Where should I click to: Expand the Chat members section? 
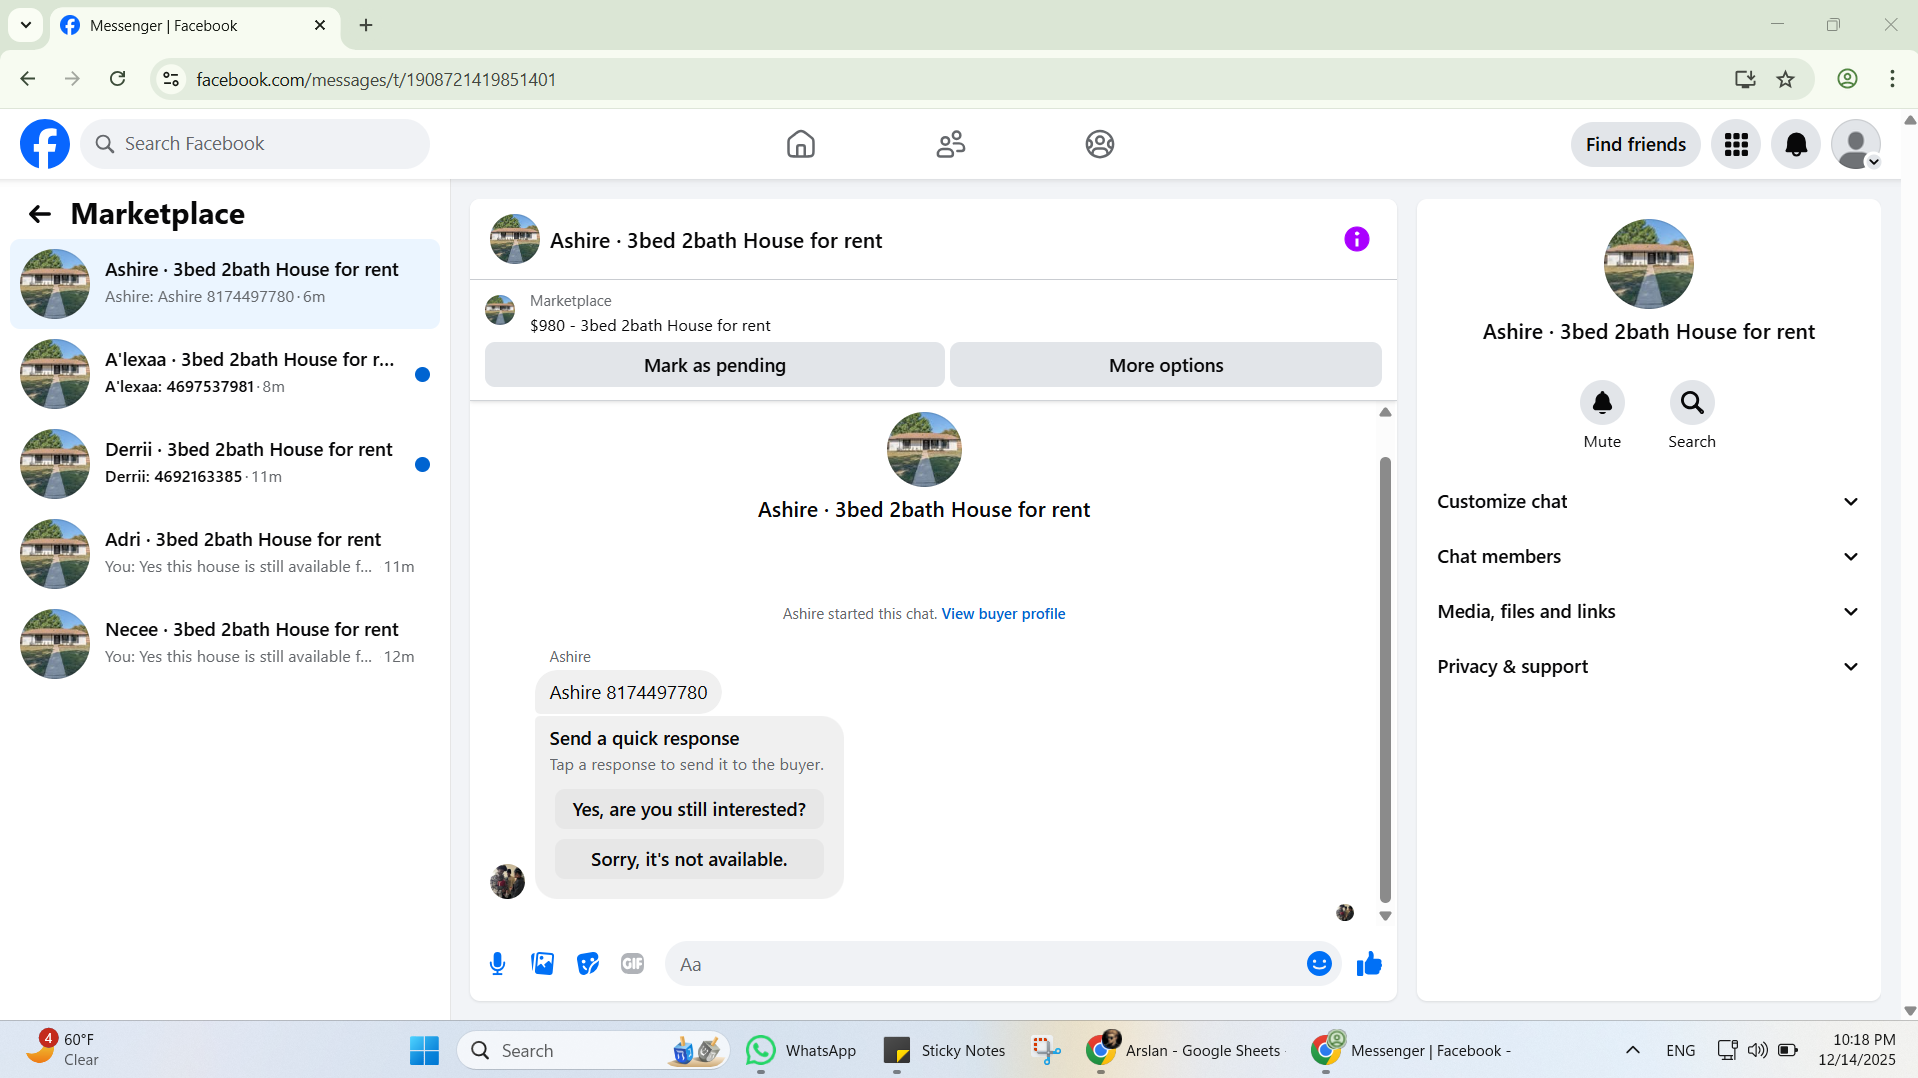[1648, 557]
